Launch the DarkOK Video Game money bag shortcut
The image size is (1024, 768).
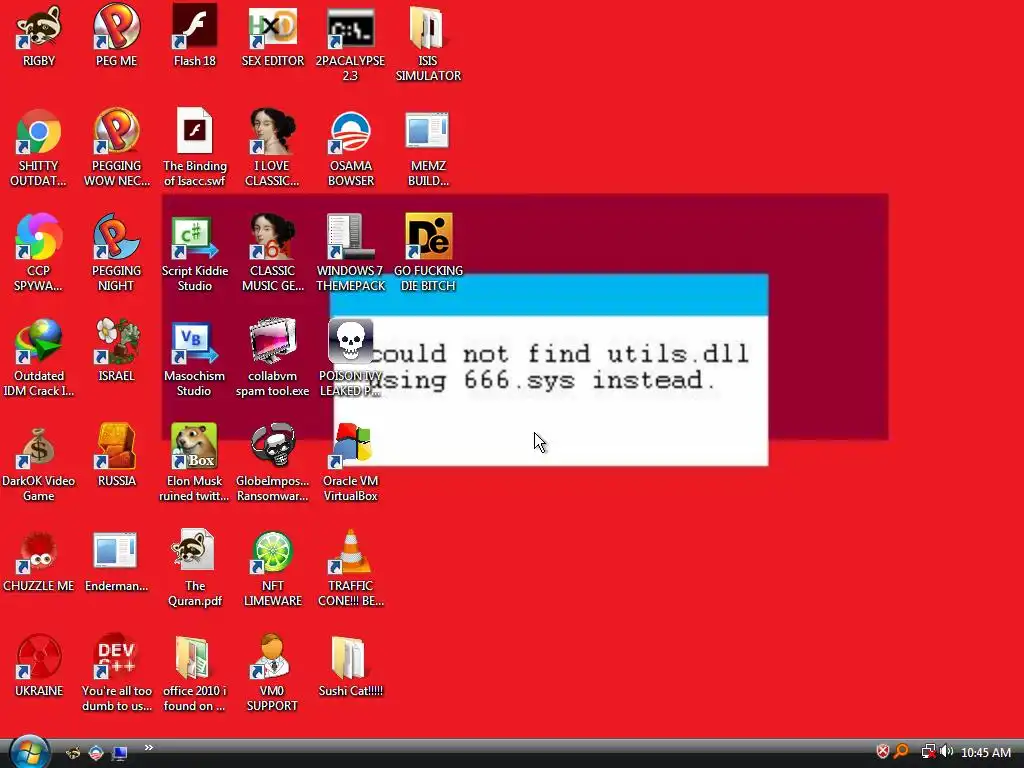[39, 447]
